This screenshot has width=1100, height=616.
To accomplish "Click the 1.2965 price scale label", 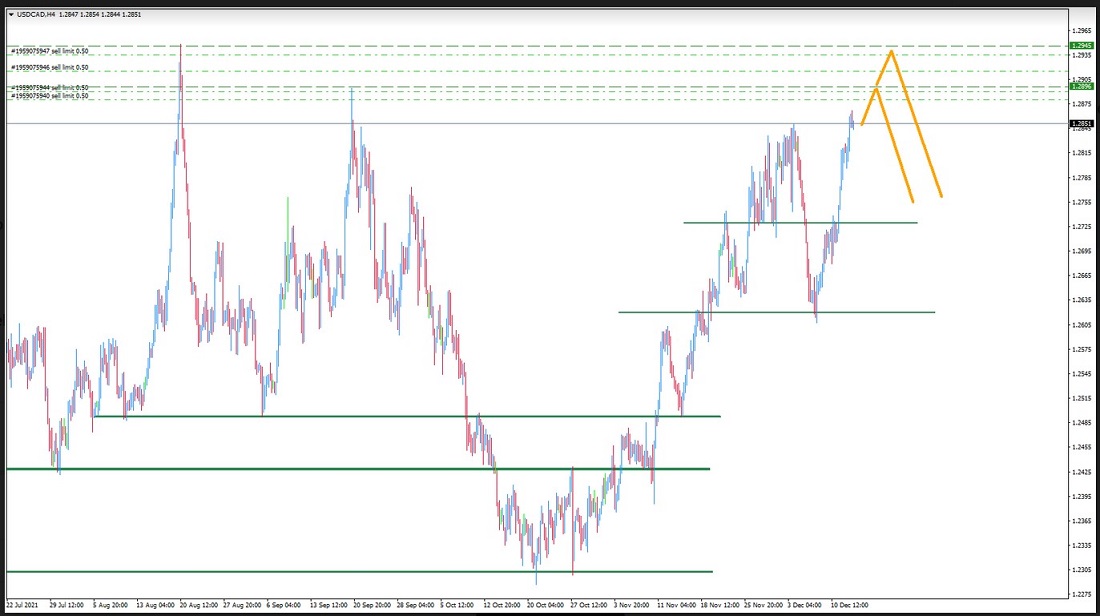I will point(1080,31).
